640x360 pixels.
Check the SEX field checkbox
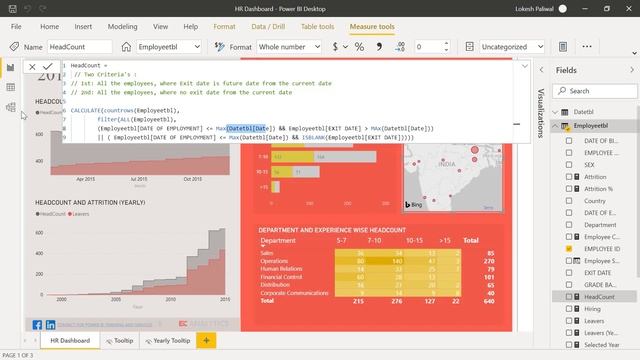point(569,165)
